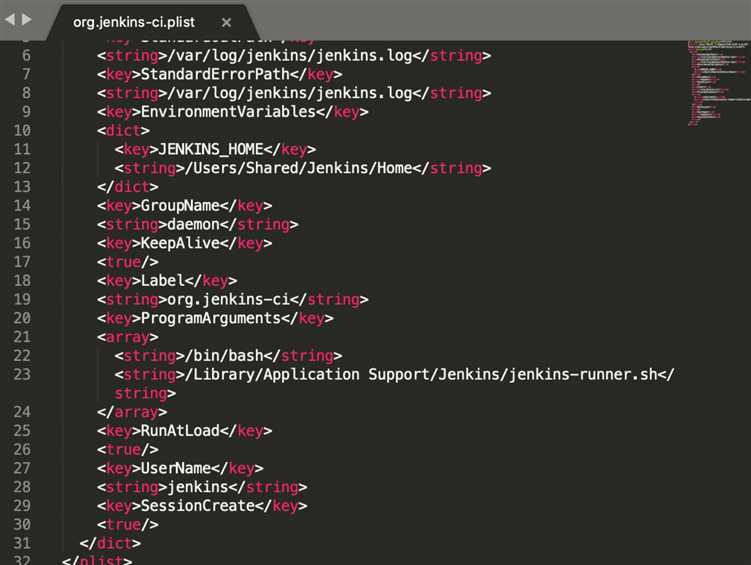This screenshot has width=751, height=565.
Task: Click jenkins.log path on line 8
Action: [290, 93]
